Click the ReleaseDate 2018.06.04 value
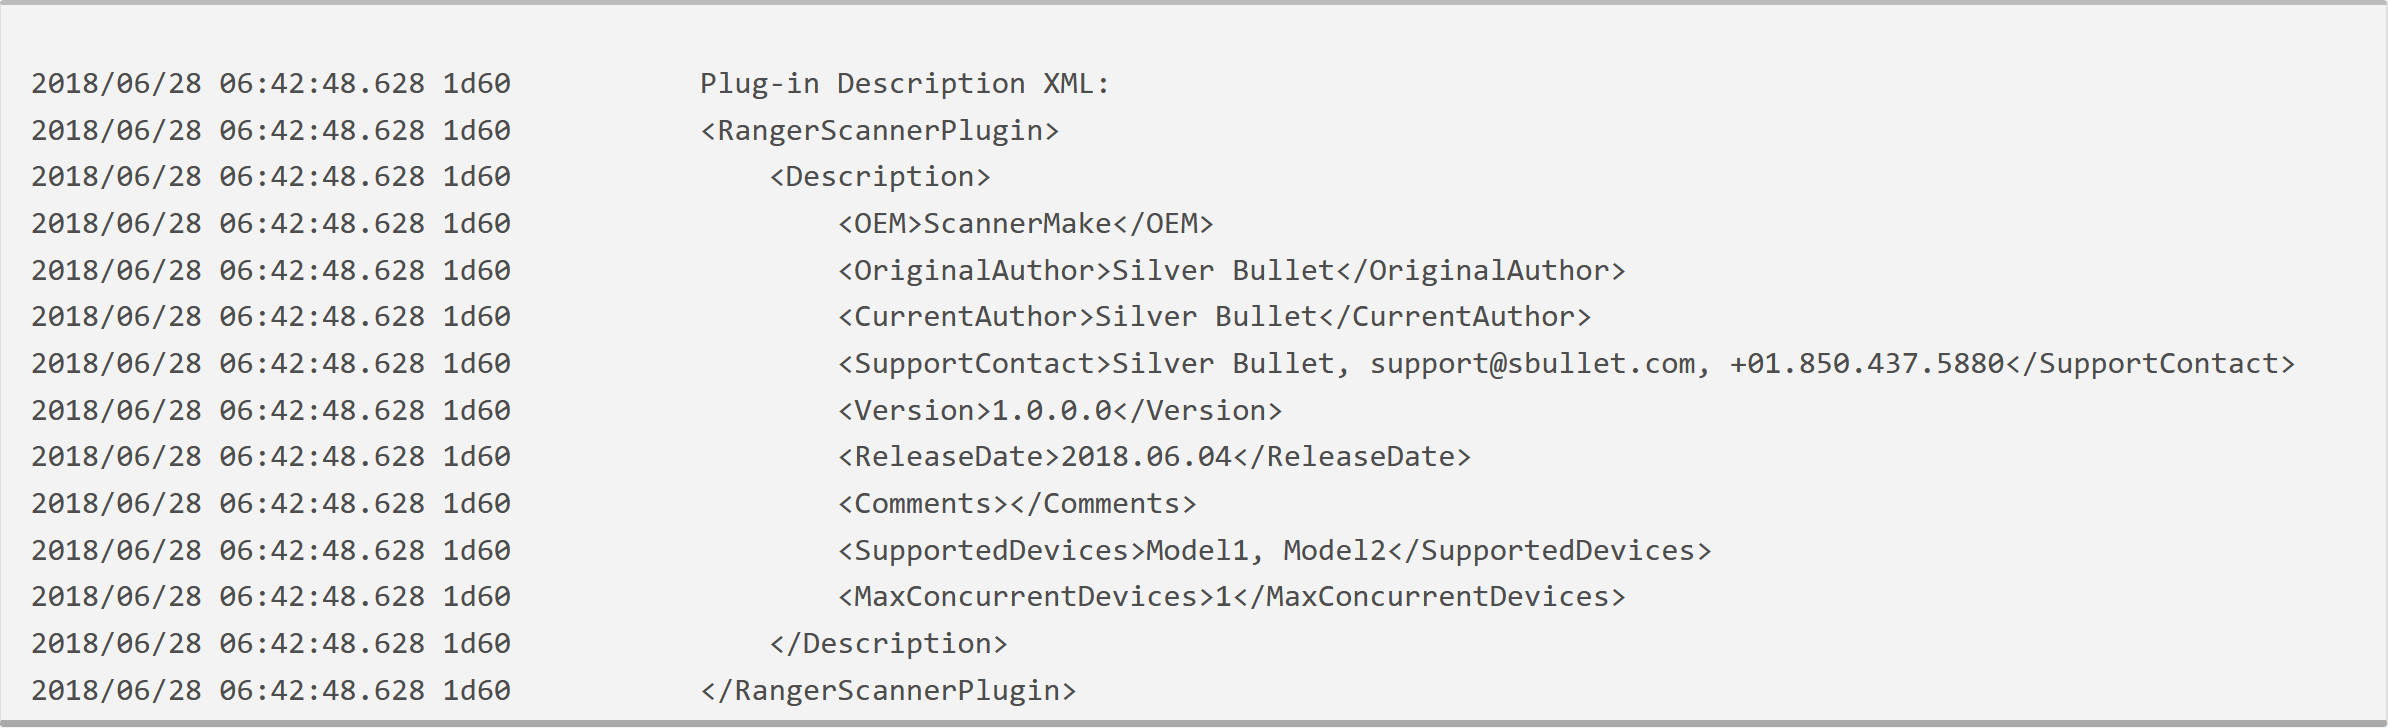 click(x=1146, y=457)
